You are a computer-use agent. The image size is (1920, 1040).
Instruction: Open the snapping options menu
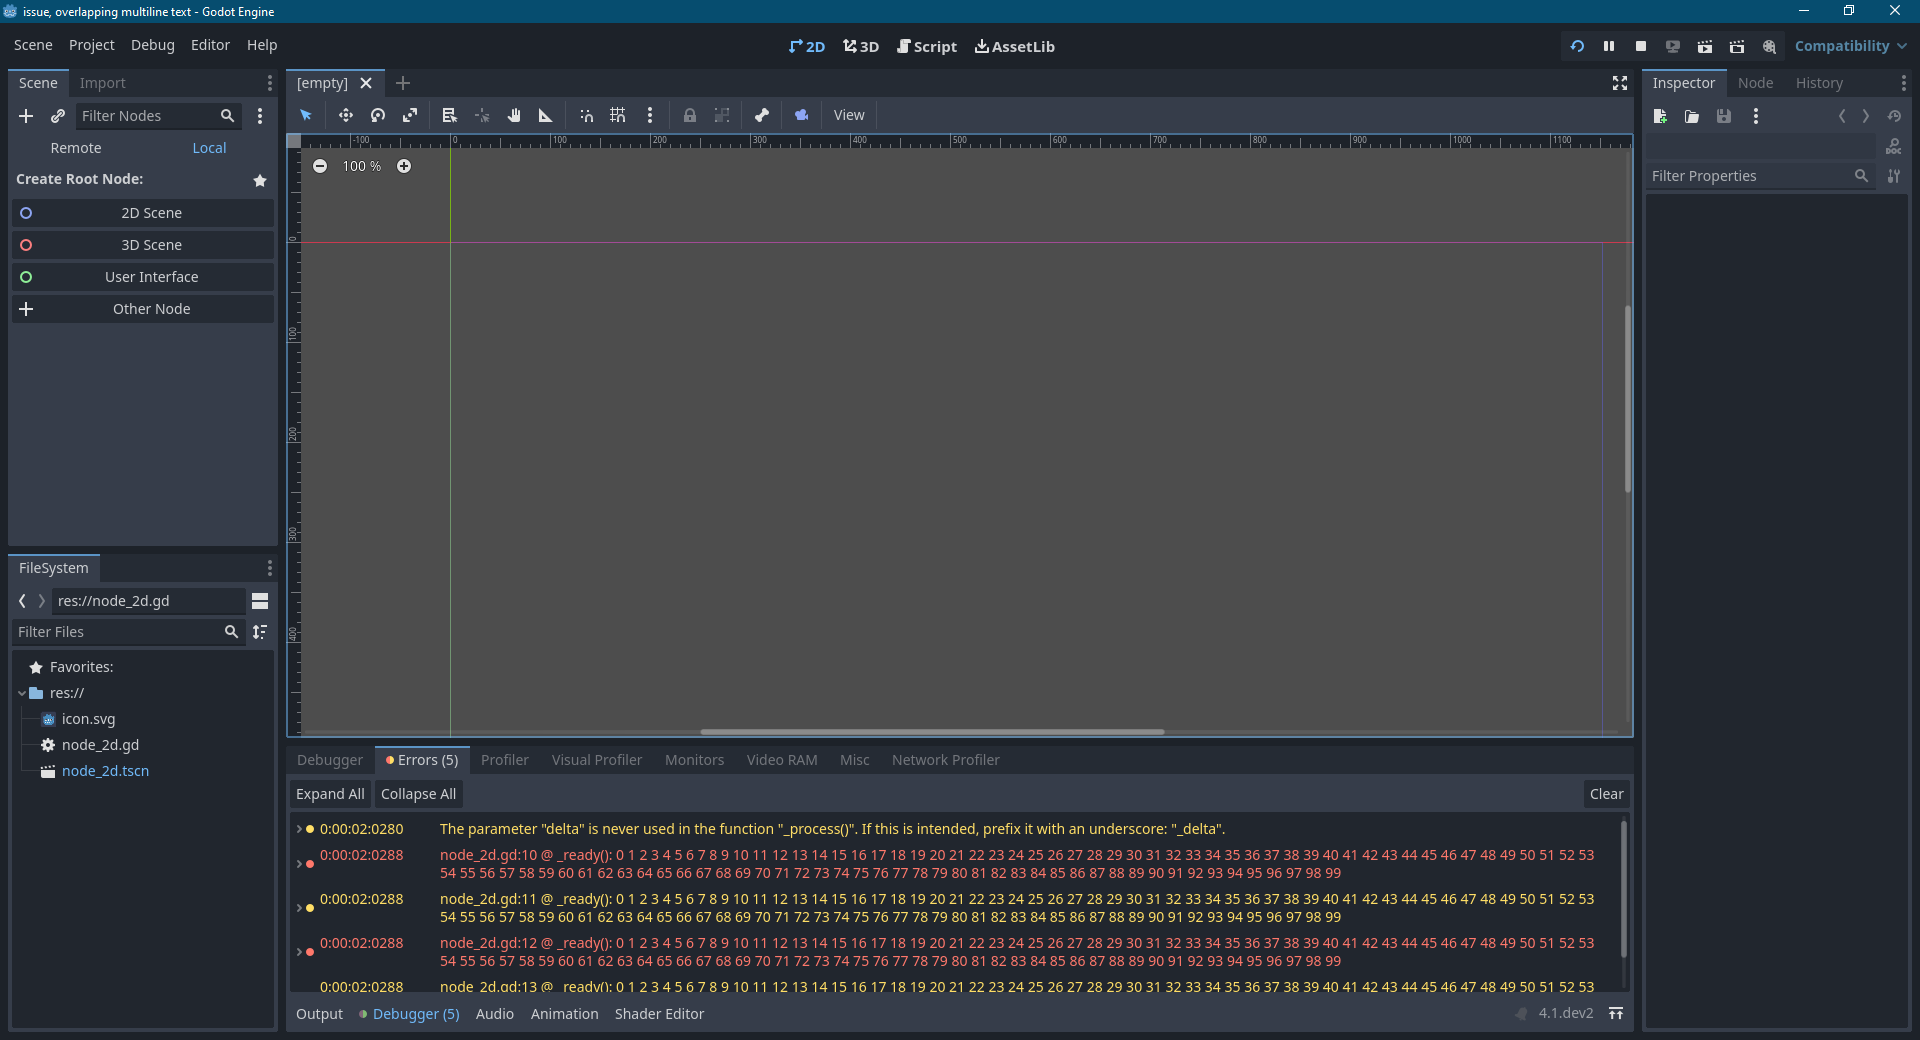pyautogui.click(x=650, y=115)
